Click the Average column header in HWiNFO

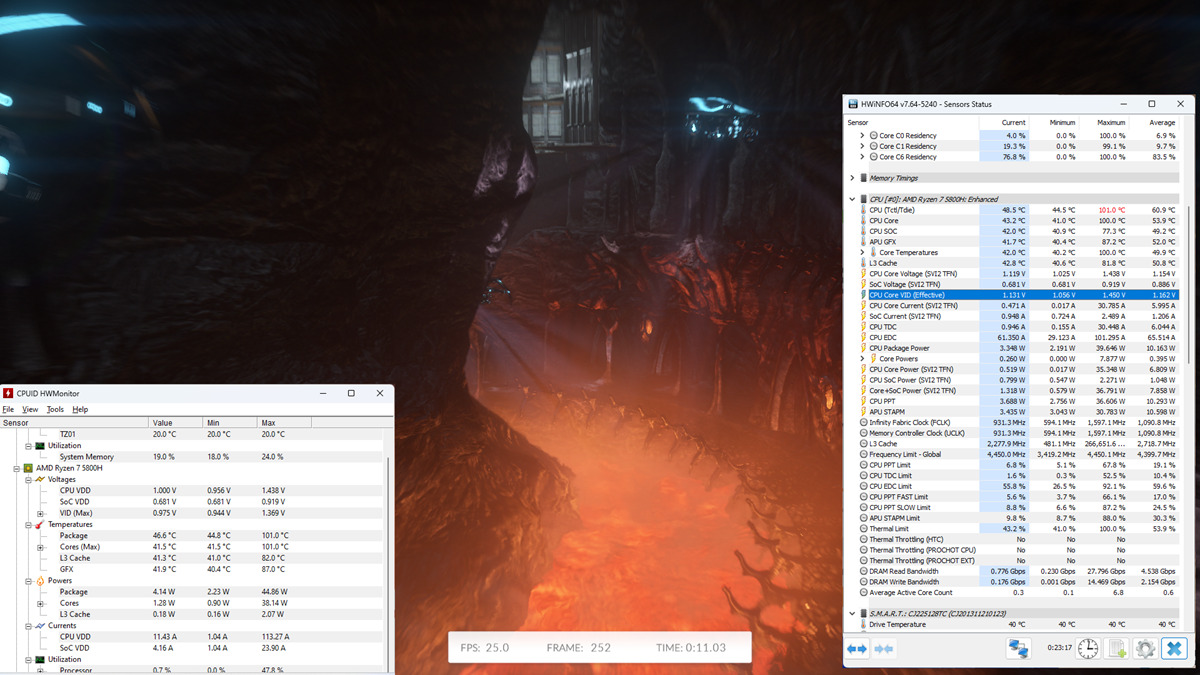[x=1153, y=122]
